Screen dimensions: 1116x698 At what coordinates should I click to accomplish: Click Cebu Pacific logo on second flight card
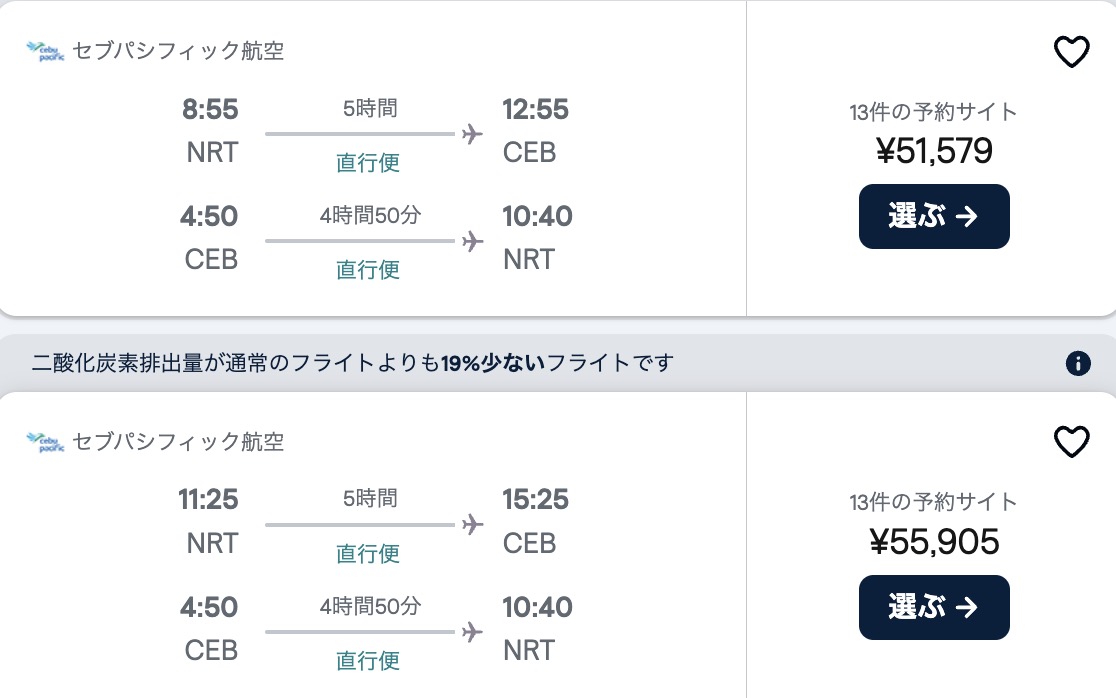pyautogui.click(x=46, y=442)
